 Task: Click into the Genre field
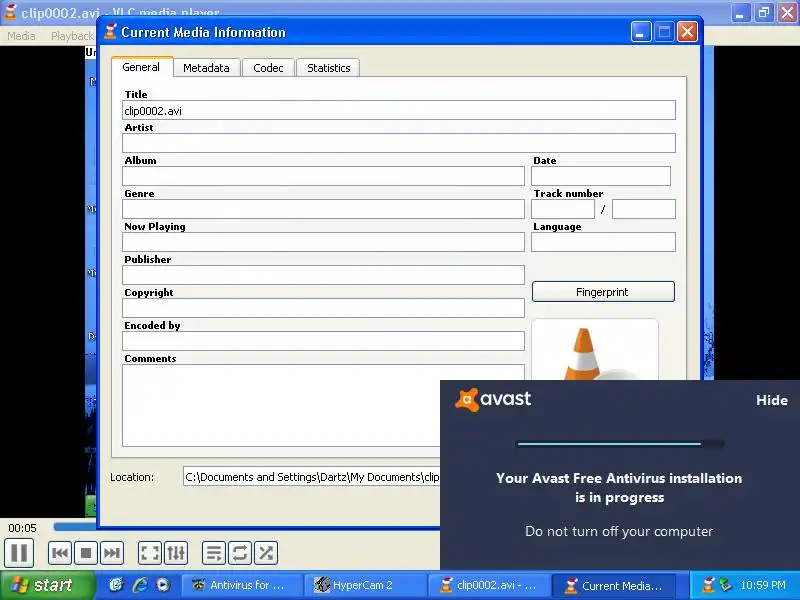[x=323, y=209]
